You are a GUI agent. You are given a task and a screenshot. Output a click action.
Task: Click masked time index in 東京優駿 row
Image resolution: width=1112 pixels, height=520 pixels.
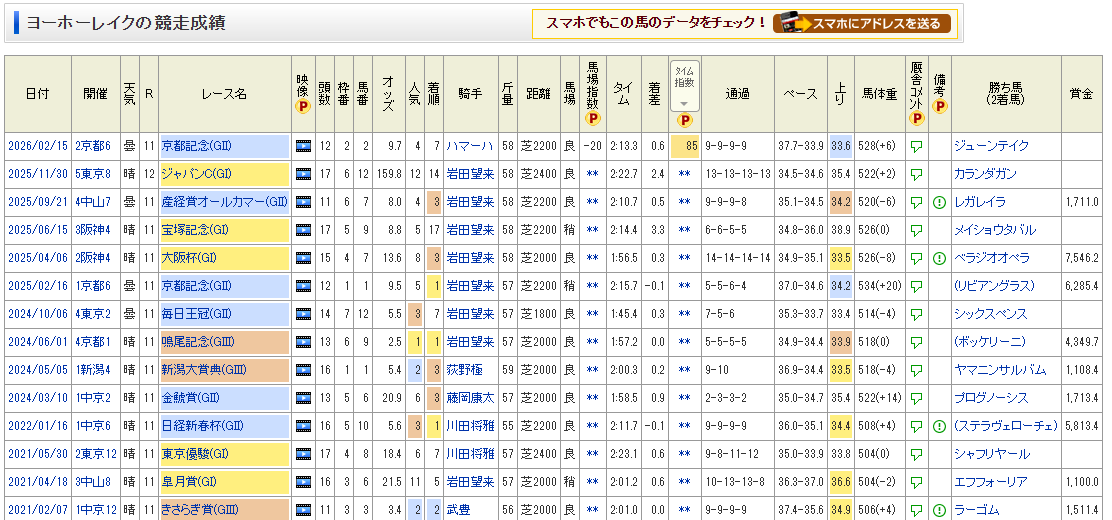[685, 454]
